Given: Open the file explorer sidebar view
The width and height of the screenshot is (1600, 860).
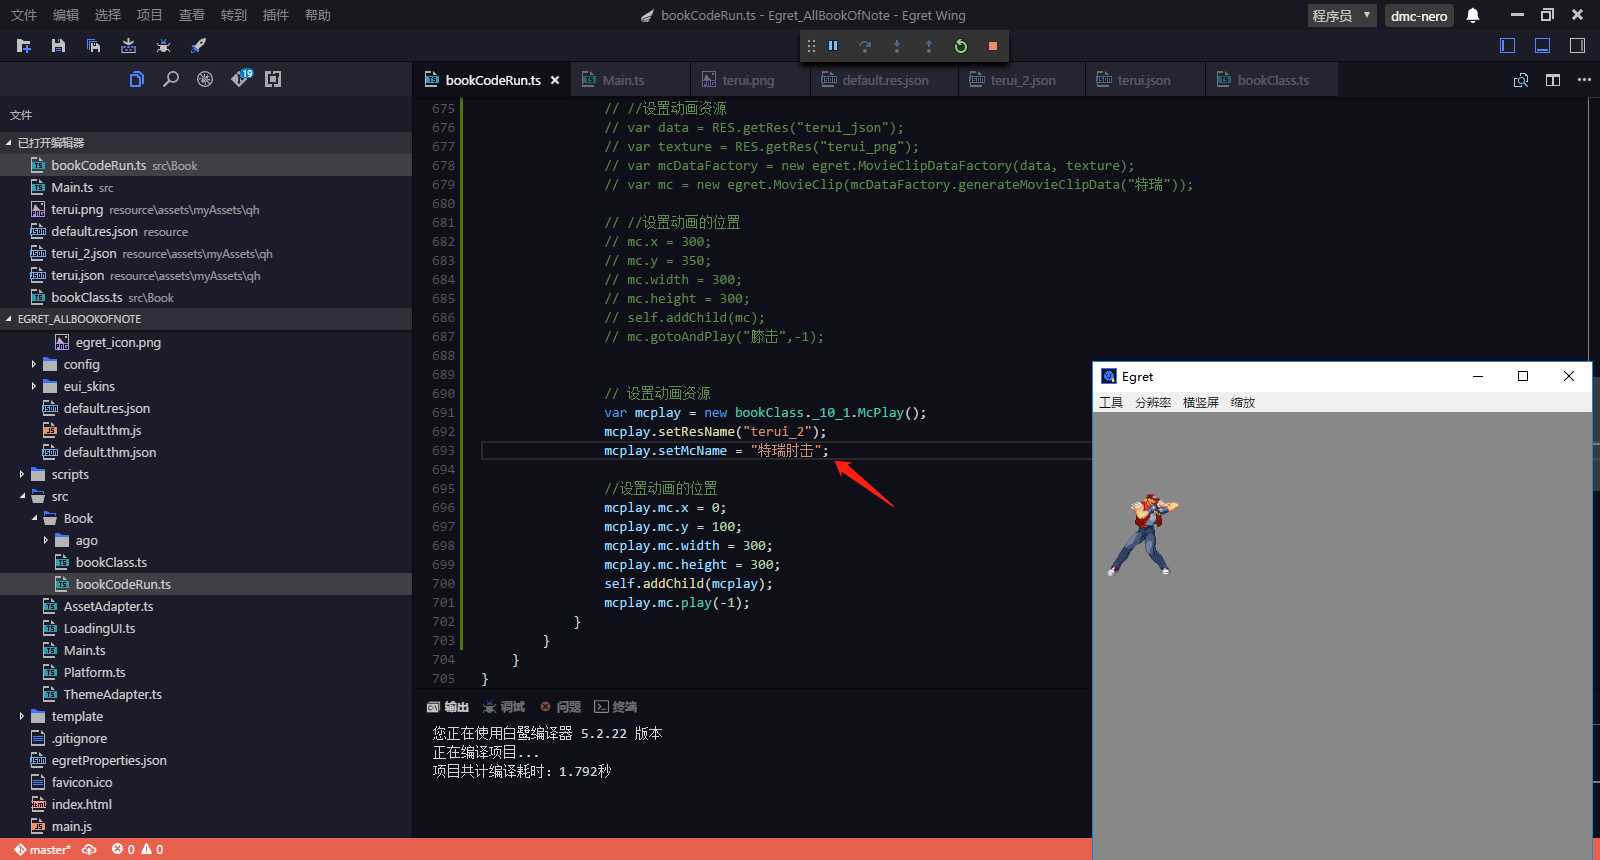Looking at the screenshot, I should point(137,79).
